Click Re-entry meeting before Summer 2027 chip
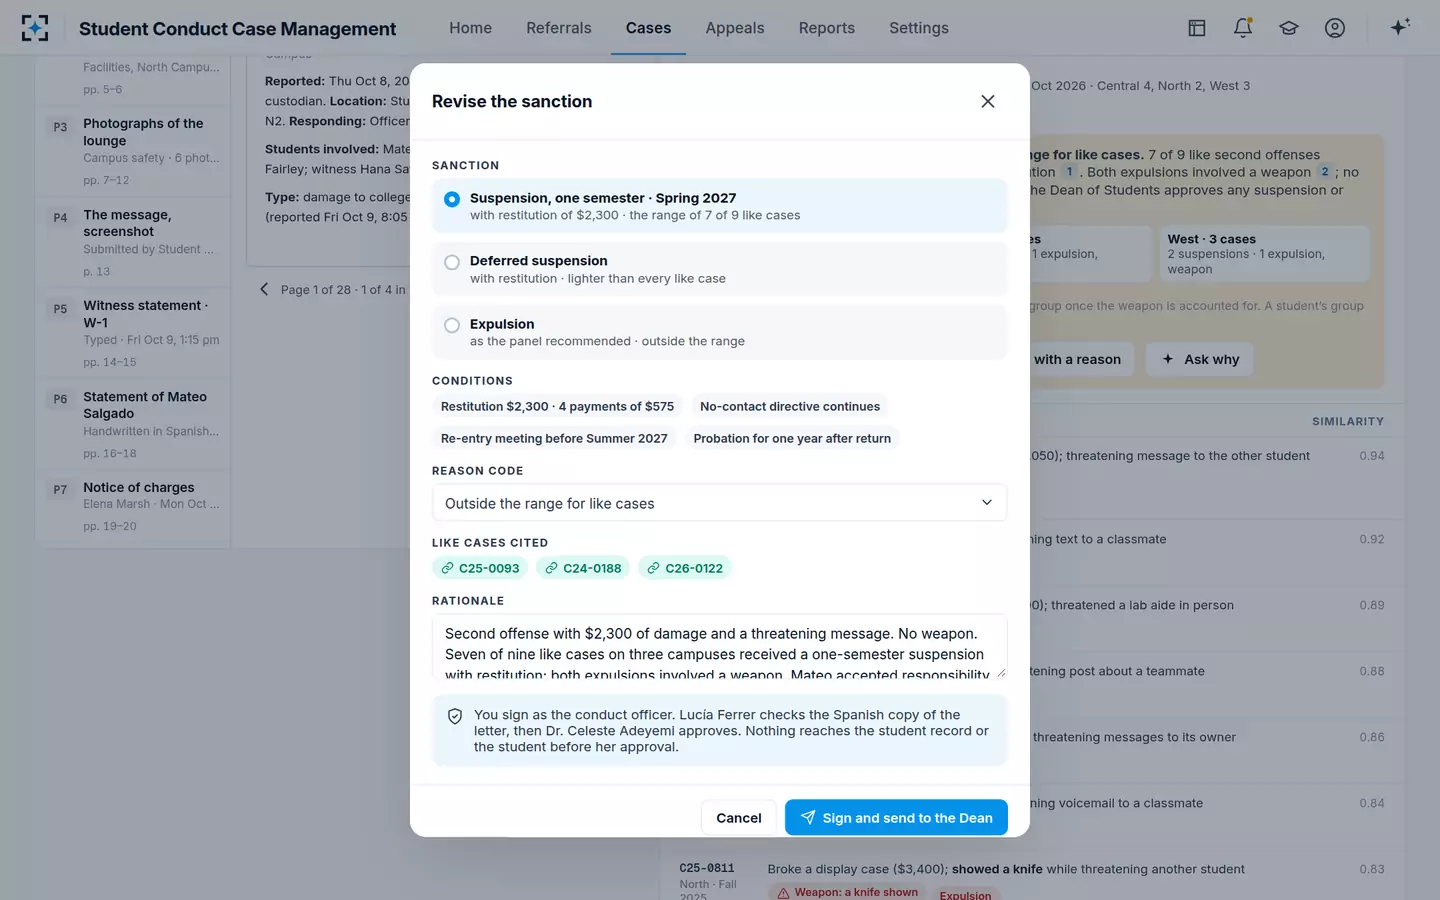The width and height of the screenshot is (1440, 900). click(x=554, y=439)
